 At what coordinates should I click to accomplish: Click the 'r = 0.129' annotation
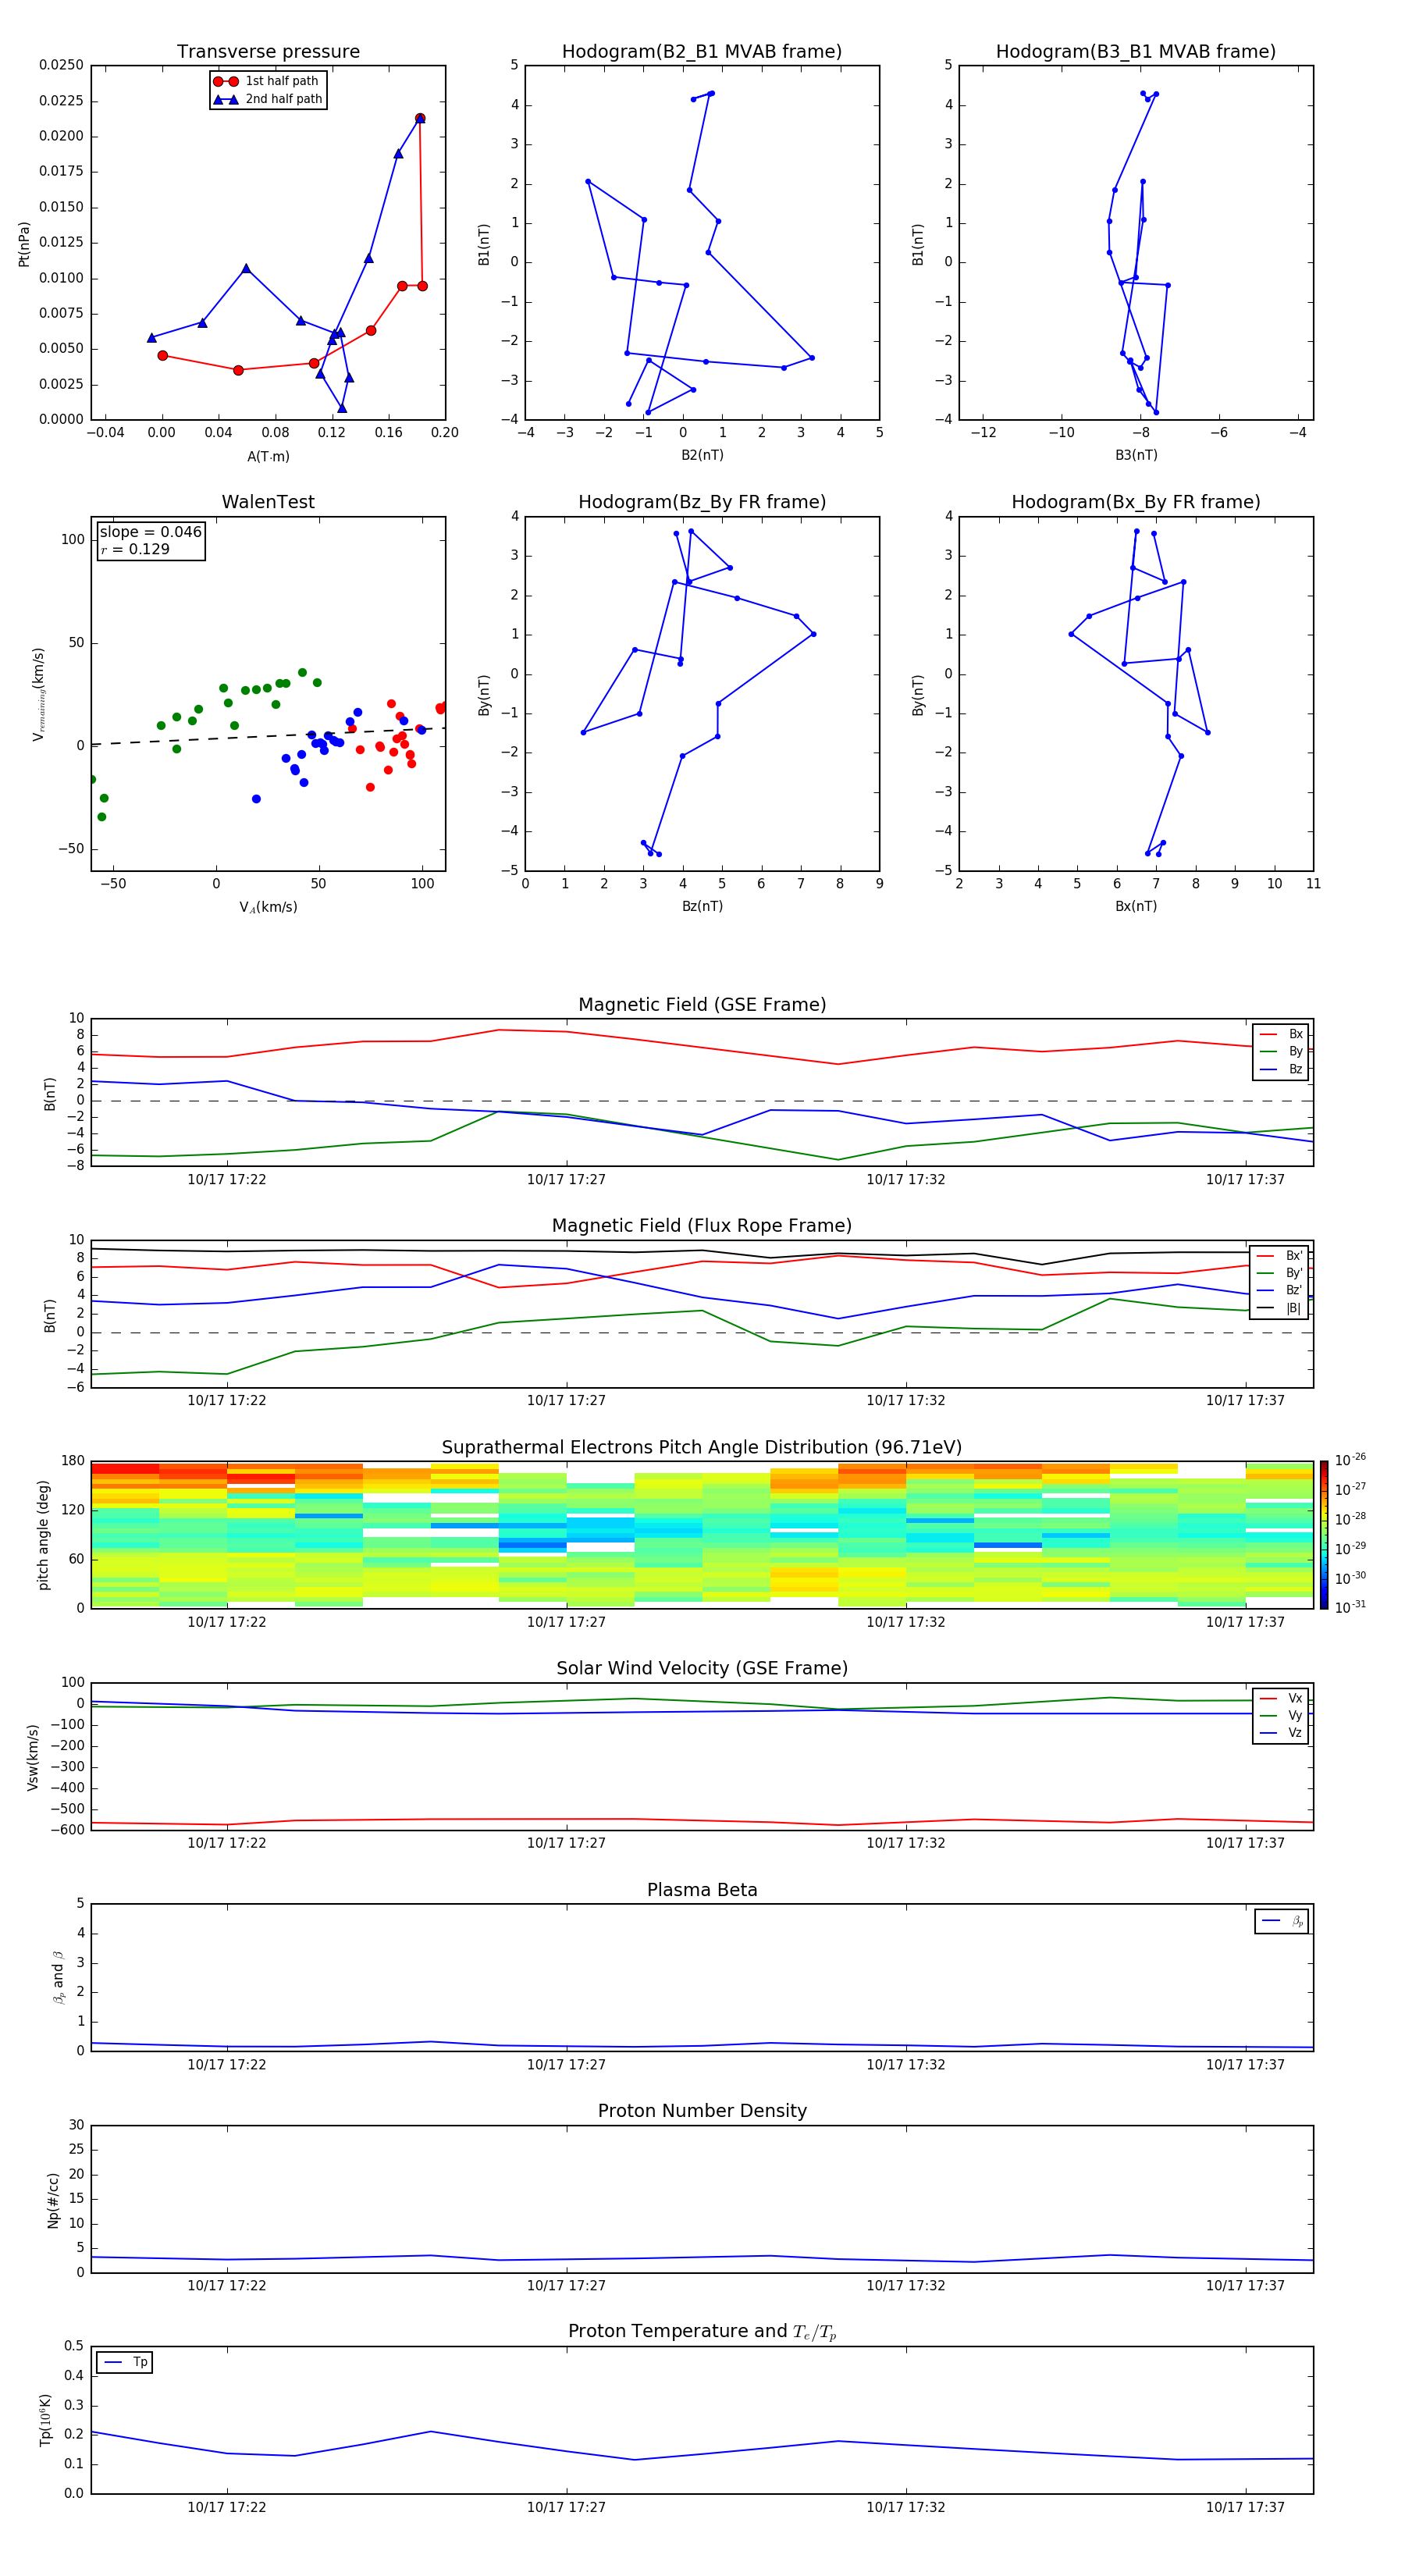(135, 549)
